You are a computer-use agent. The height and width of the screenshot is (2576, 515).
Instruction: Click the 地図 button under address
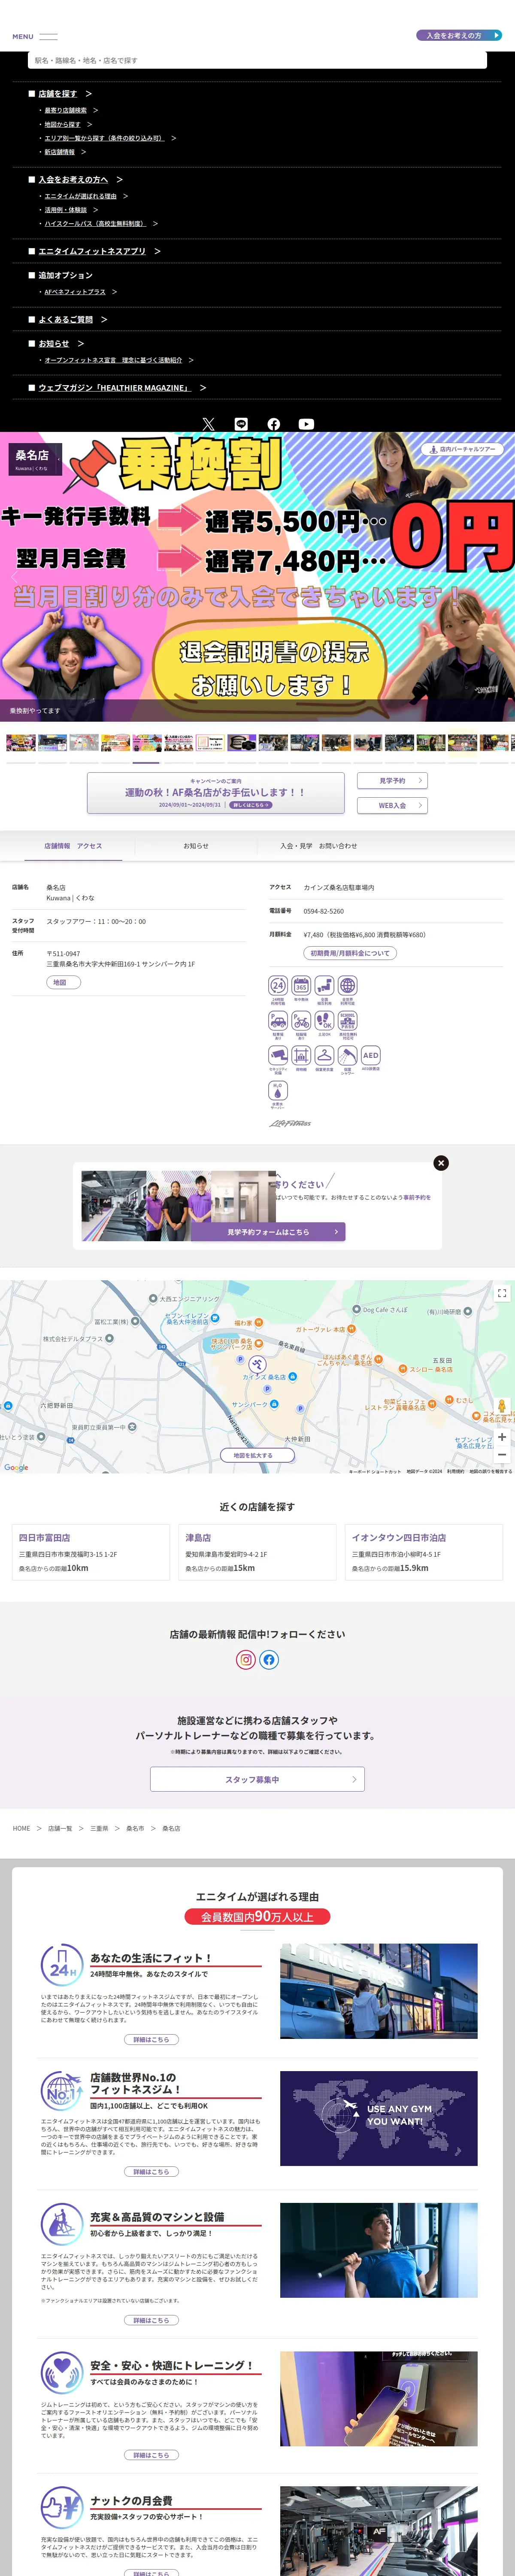63,982
